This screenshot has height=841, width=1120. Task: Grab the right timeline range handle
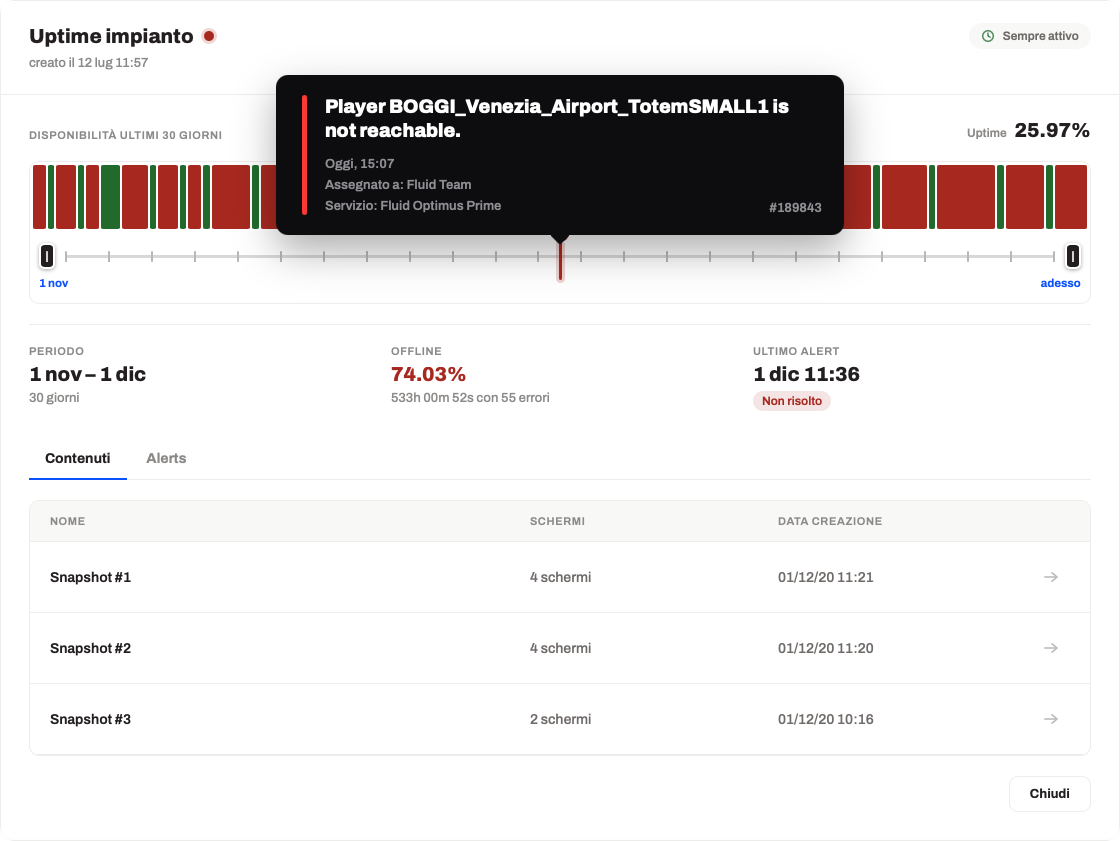(x=1072, y=256)
